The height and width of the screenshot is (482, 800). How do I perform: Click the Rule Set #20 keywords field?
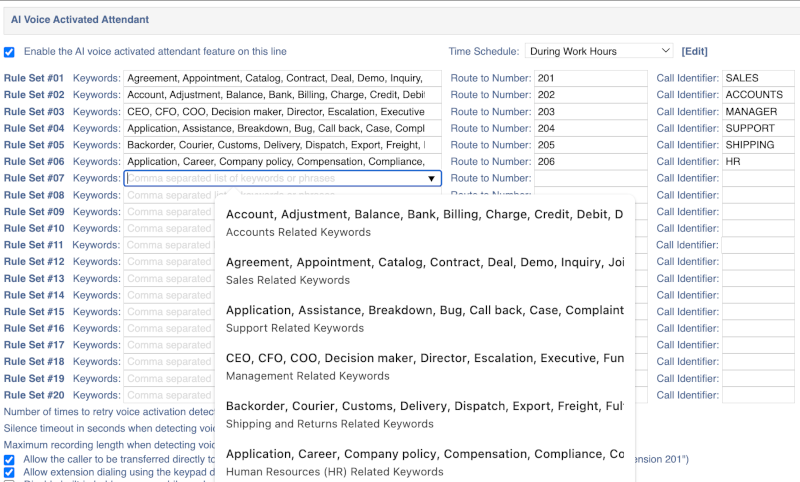169,395
